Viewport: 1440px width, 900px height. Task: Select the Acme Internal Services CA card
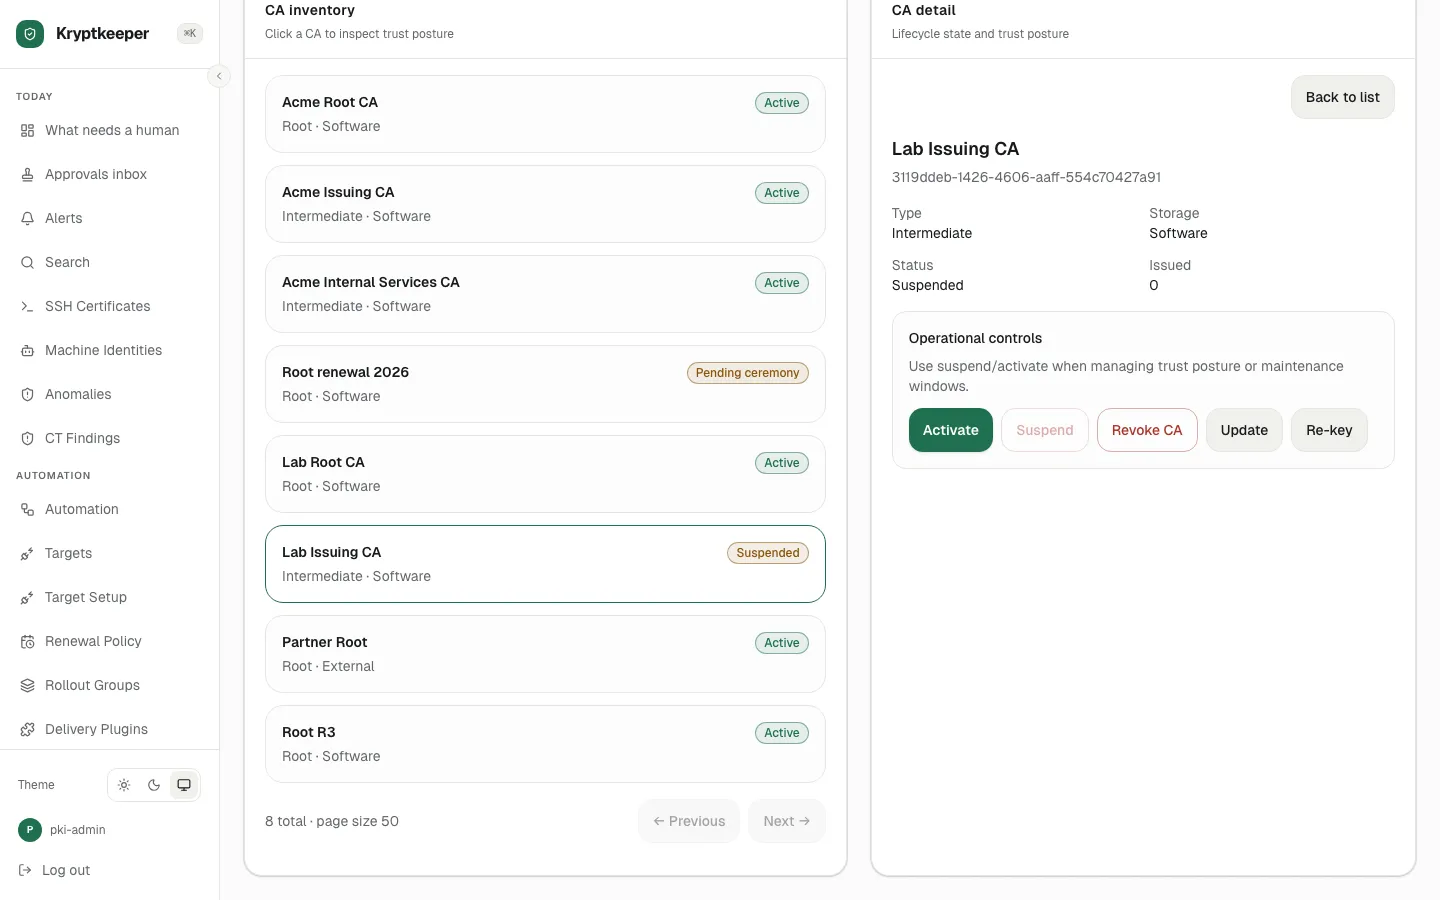pyautogui.click(x=545, y=294)
